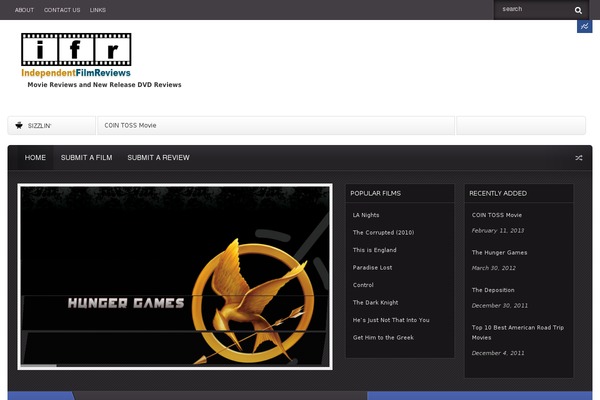
Task: Open The Dark Knight link
Action: (375, 302)
